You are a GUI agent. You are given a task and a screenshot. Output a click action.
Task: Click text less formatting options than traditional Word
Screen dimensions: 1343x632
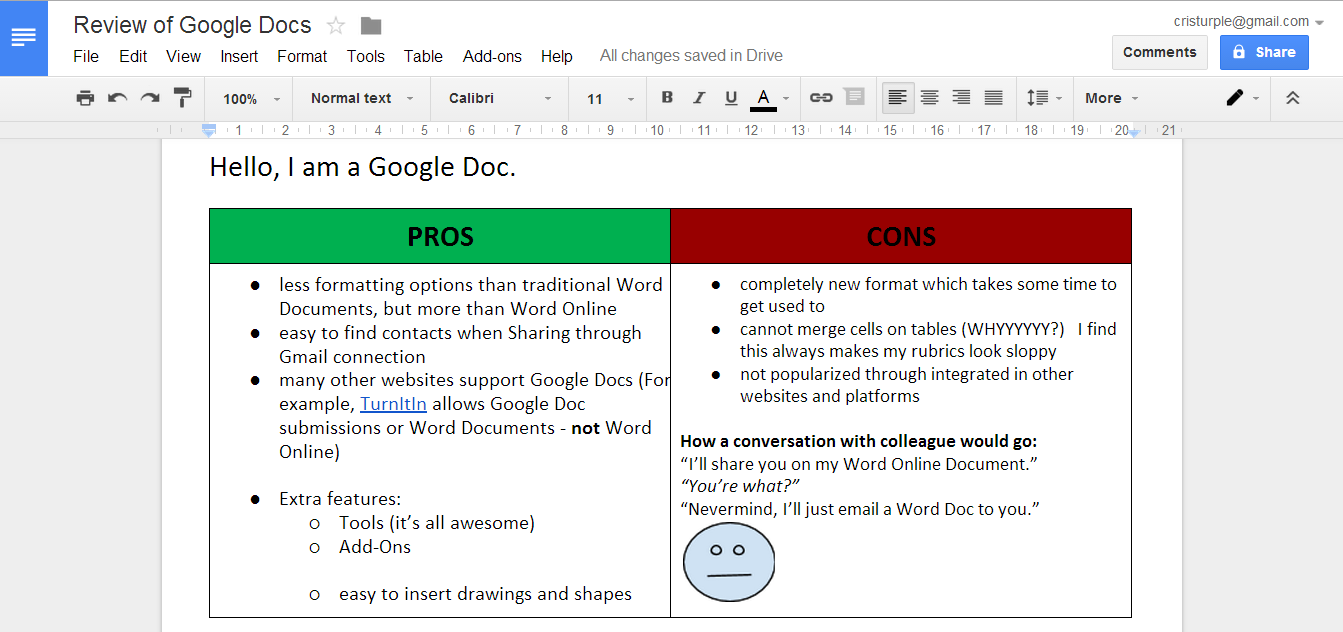click(471, 285)
